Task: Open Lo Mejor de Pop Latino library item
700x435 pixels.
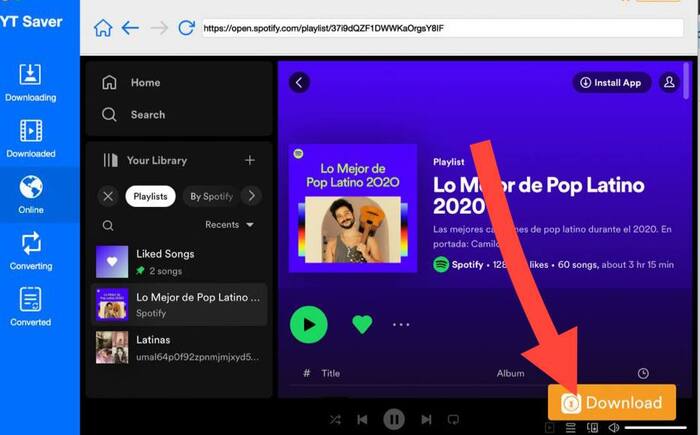Action: pos(180,304)
